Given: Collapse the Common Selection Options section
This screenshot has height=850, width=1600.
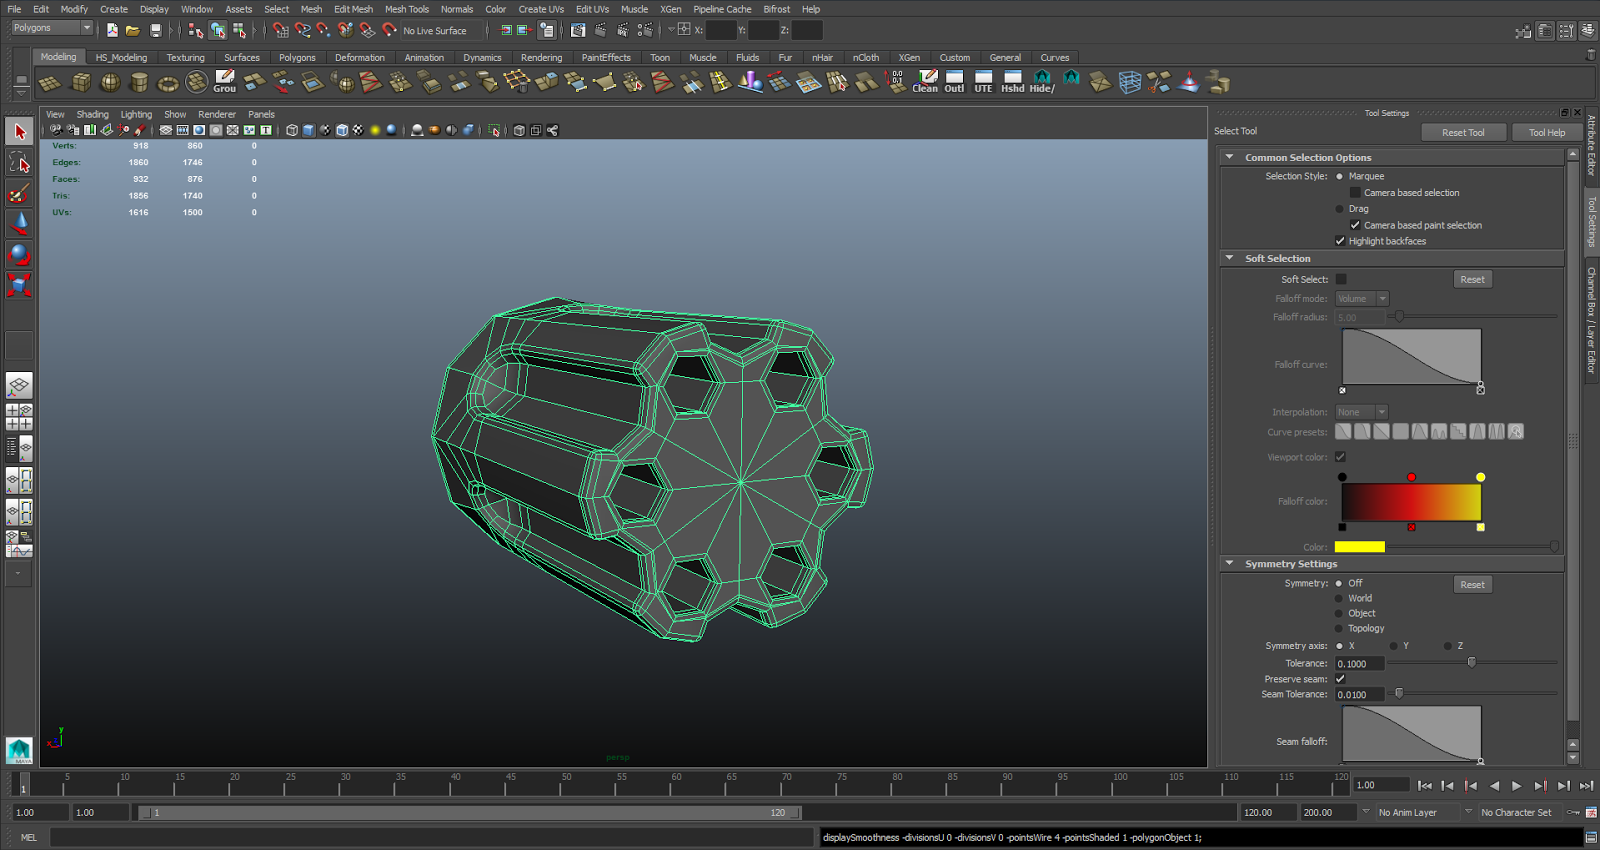Looking at the screenshot, I should click(x=1230, y=158).
